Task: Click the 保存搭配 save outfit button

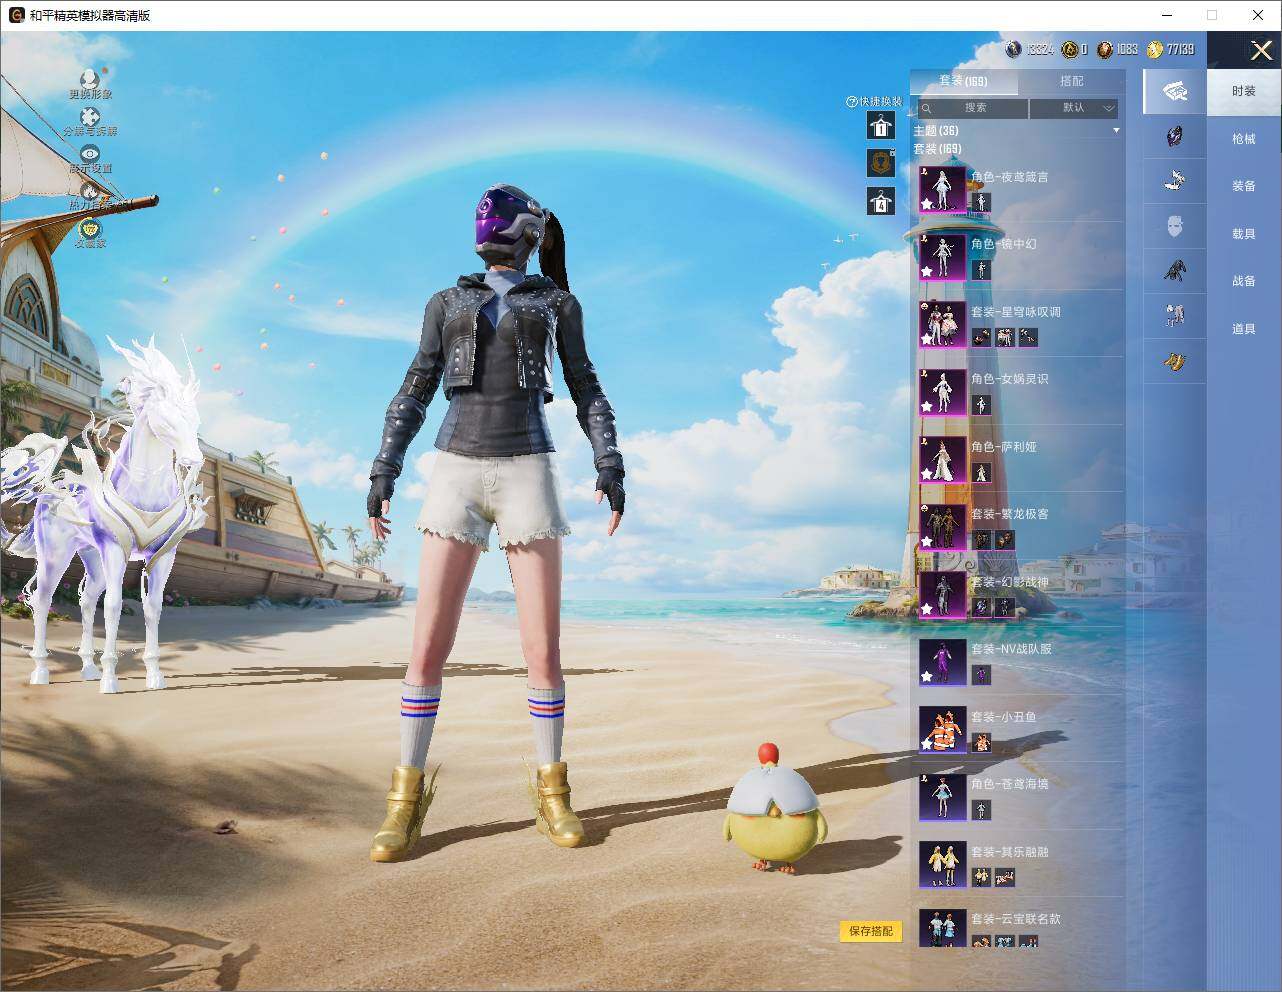Action: [x=871, y=931]
